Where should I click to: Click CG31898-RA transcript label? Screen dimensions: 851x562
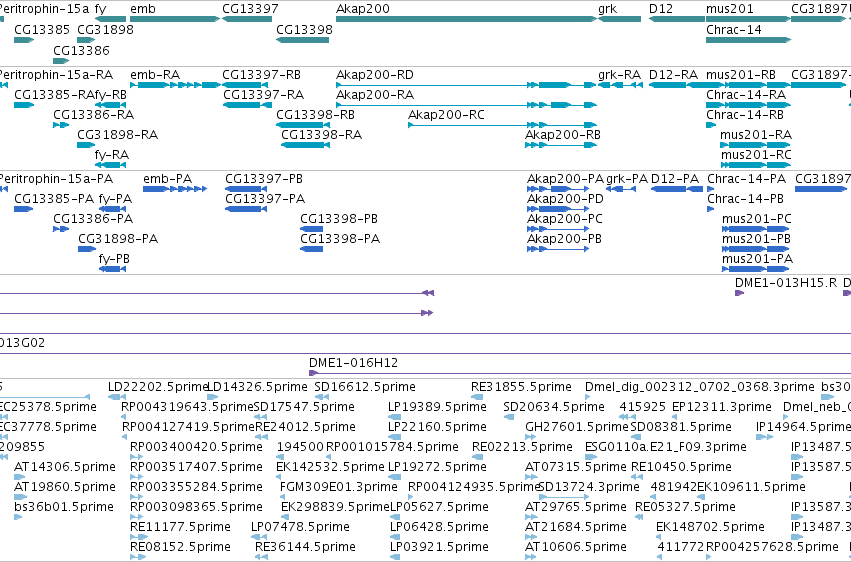pos(117,135)
